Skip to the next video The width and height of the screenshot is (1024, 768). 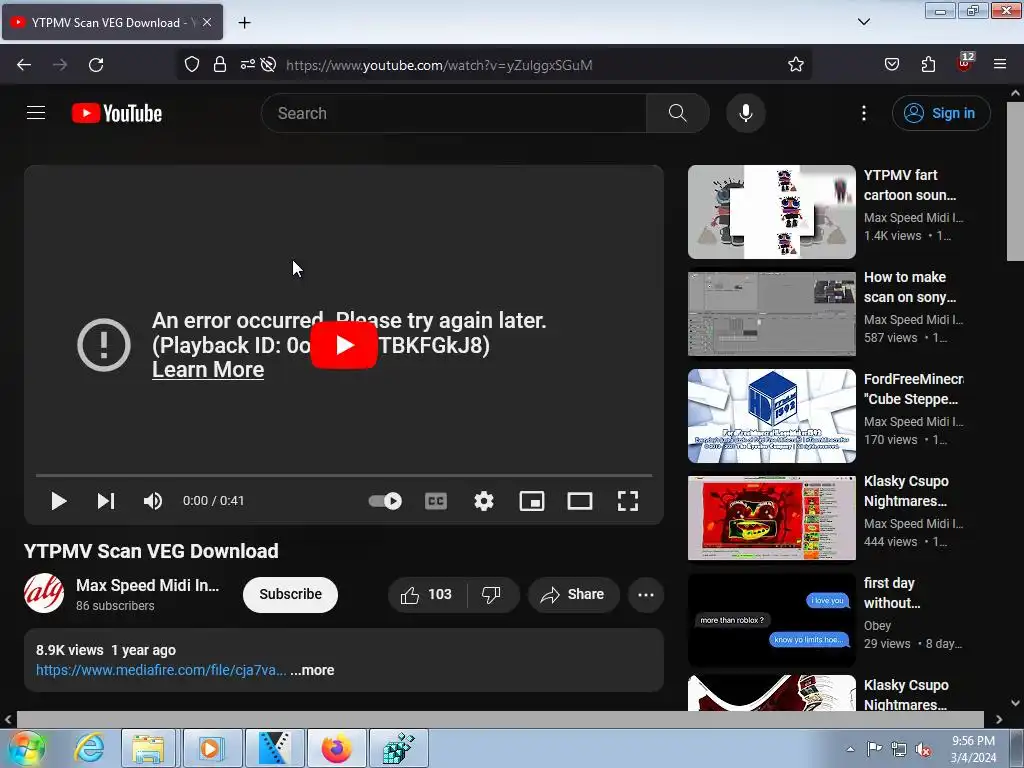pyautogui.click(x=106, y=501)
